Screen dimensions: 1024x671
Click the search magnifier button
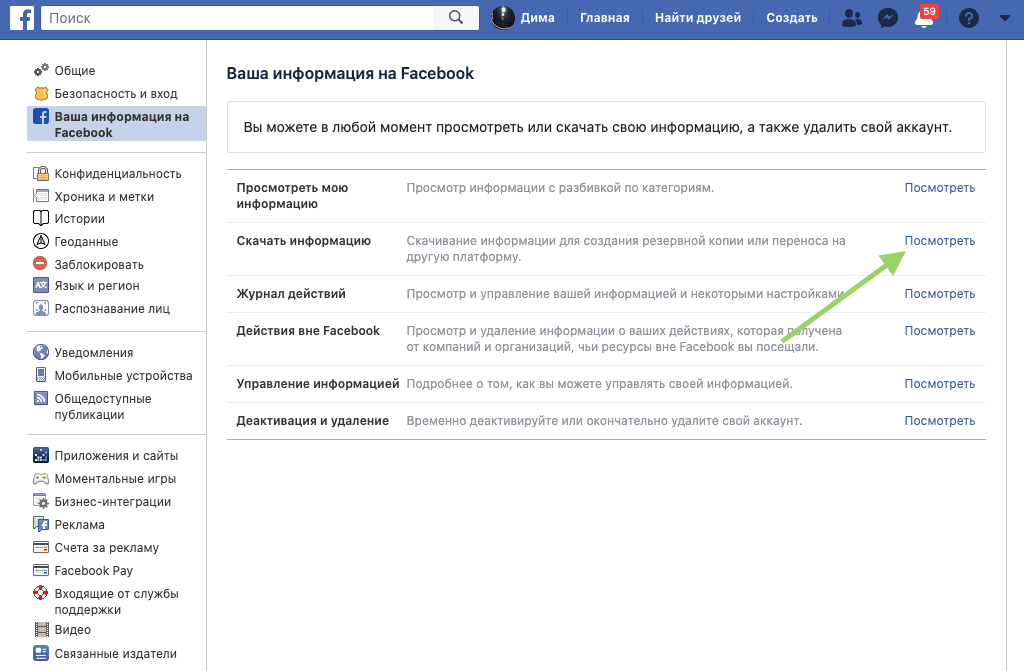[456, 17]
